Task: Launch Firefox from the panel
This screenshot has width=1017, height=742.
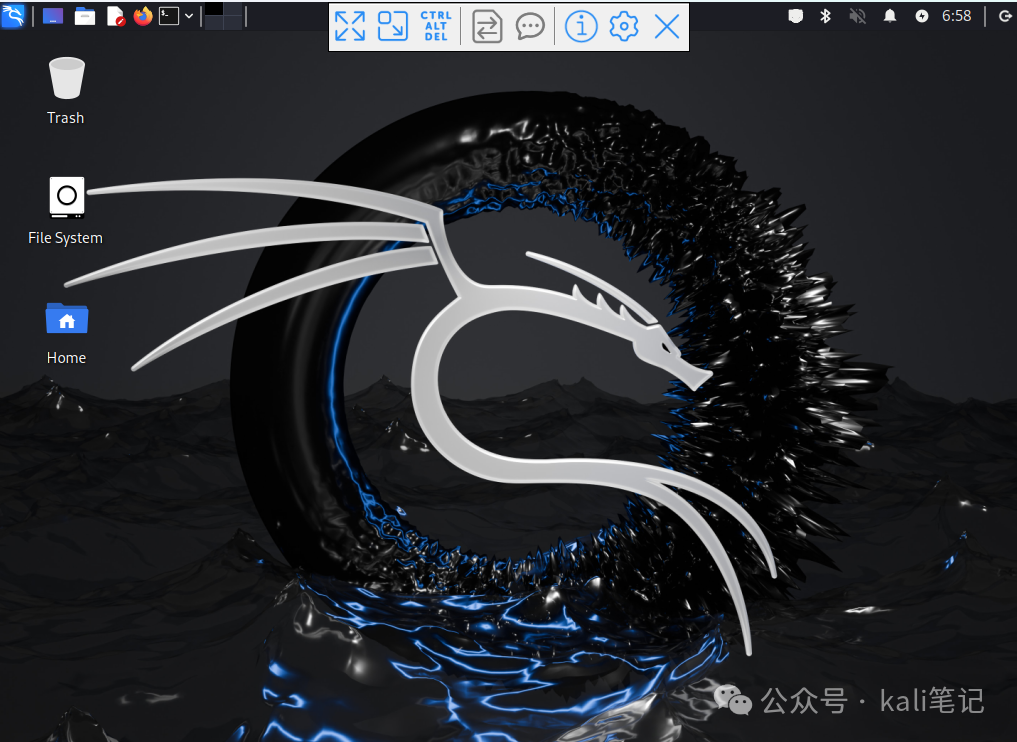Action: (x=143, y=16)
